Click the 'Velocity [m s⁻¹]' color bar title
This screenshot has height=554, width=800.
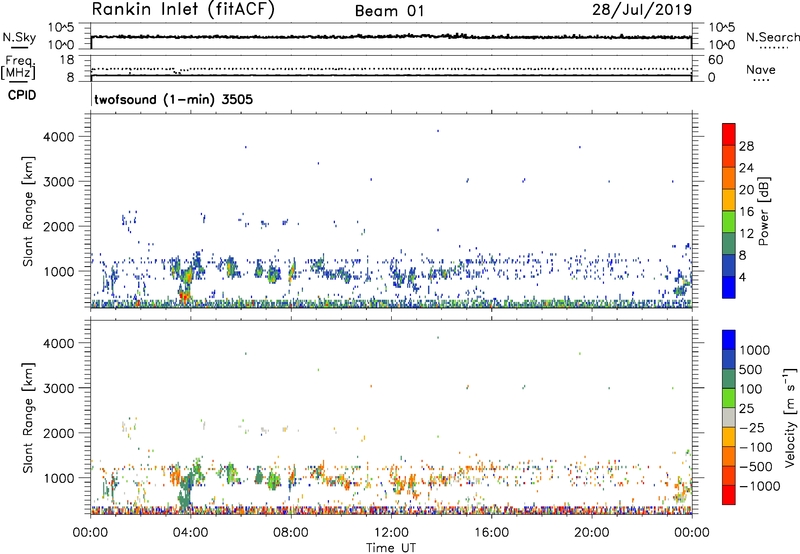[x=790, y=417]
